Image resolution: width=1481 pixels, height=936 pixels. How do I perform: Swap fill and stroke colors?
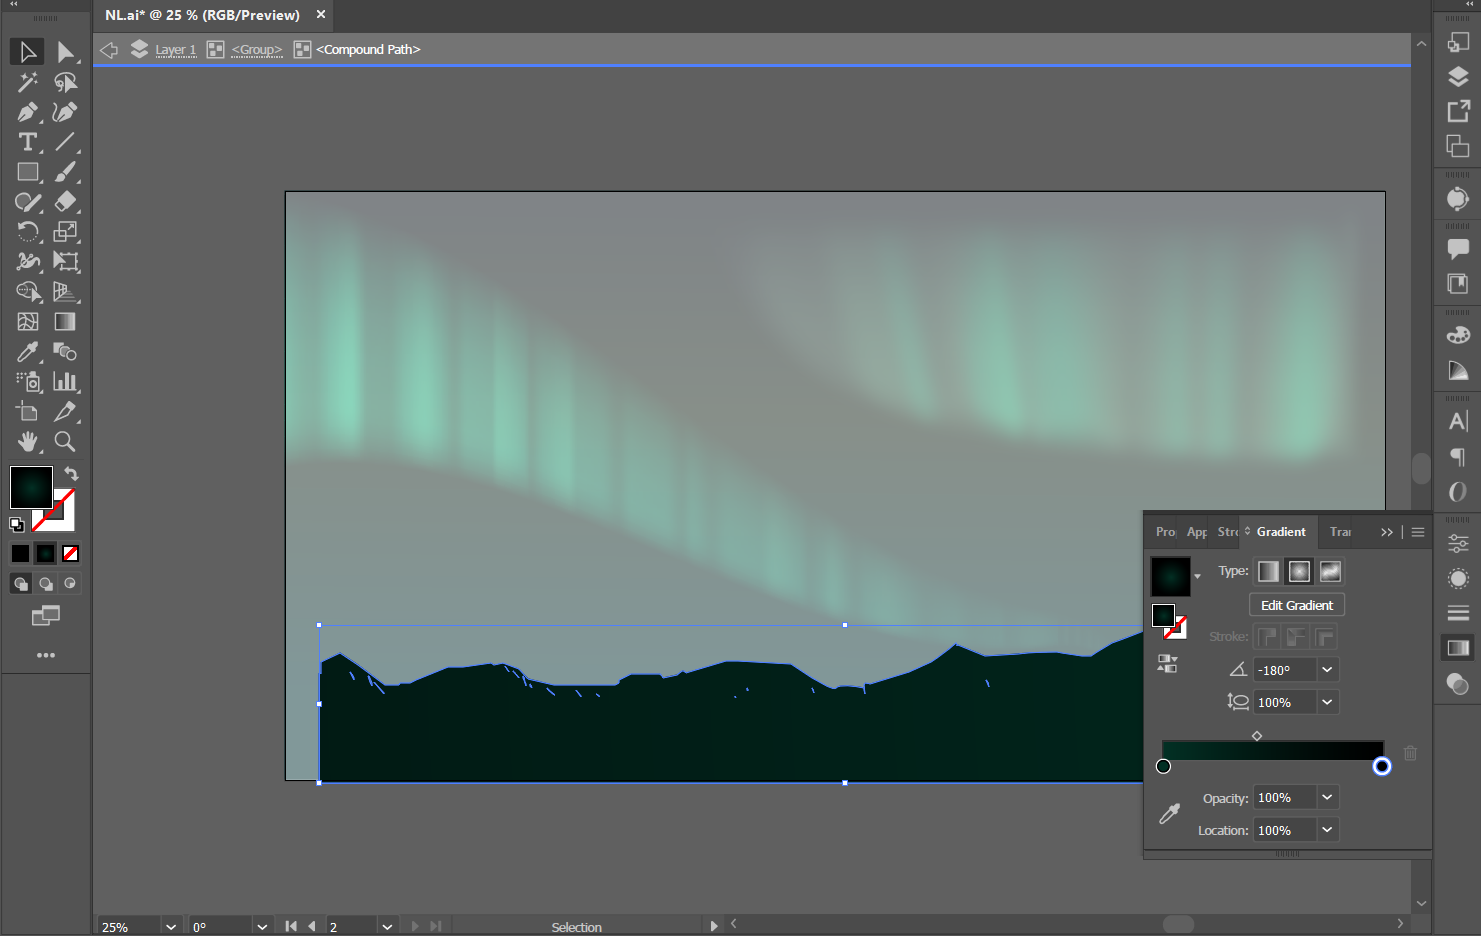71,474
